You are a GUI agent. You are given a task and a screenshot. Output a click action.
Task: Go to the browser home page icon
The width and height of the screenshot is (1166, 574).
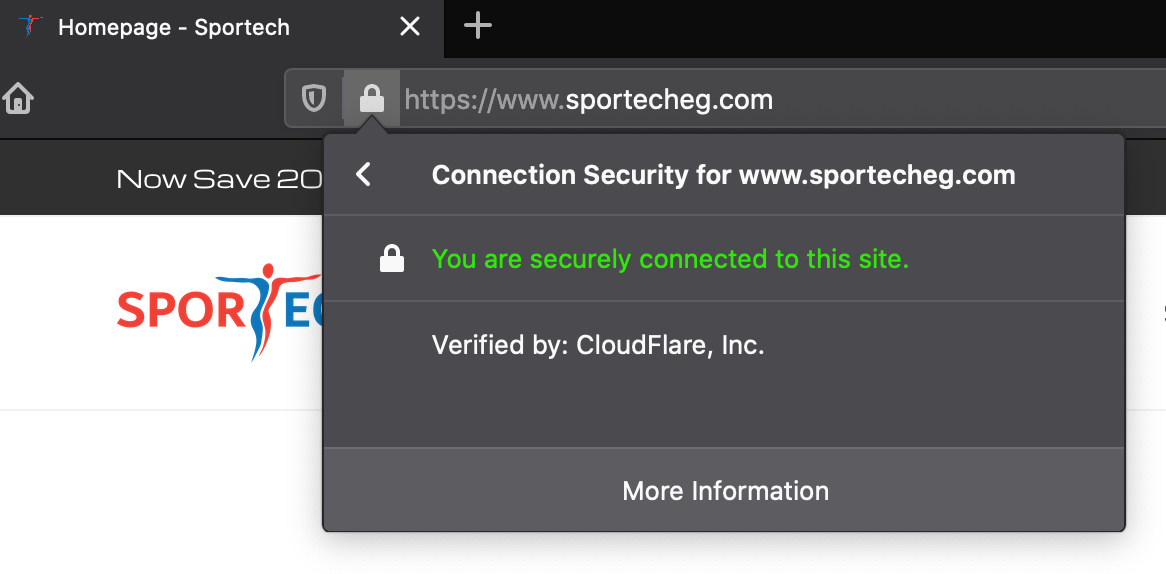pos(18,98)
